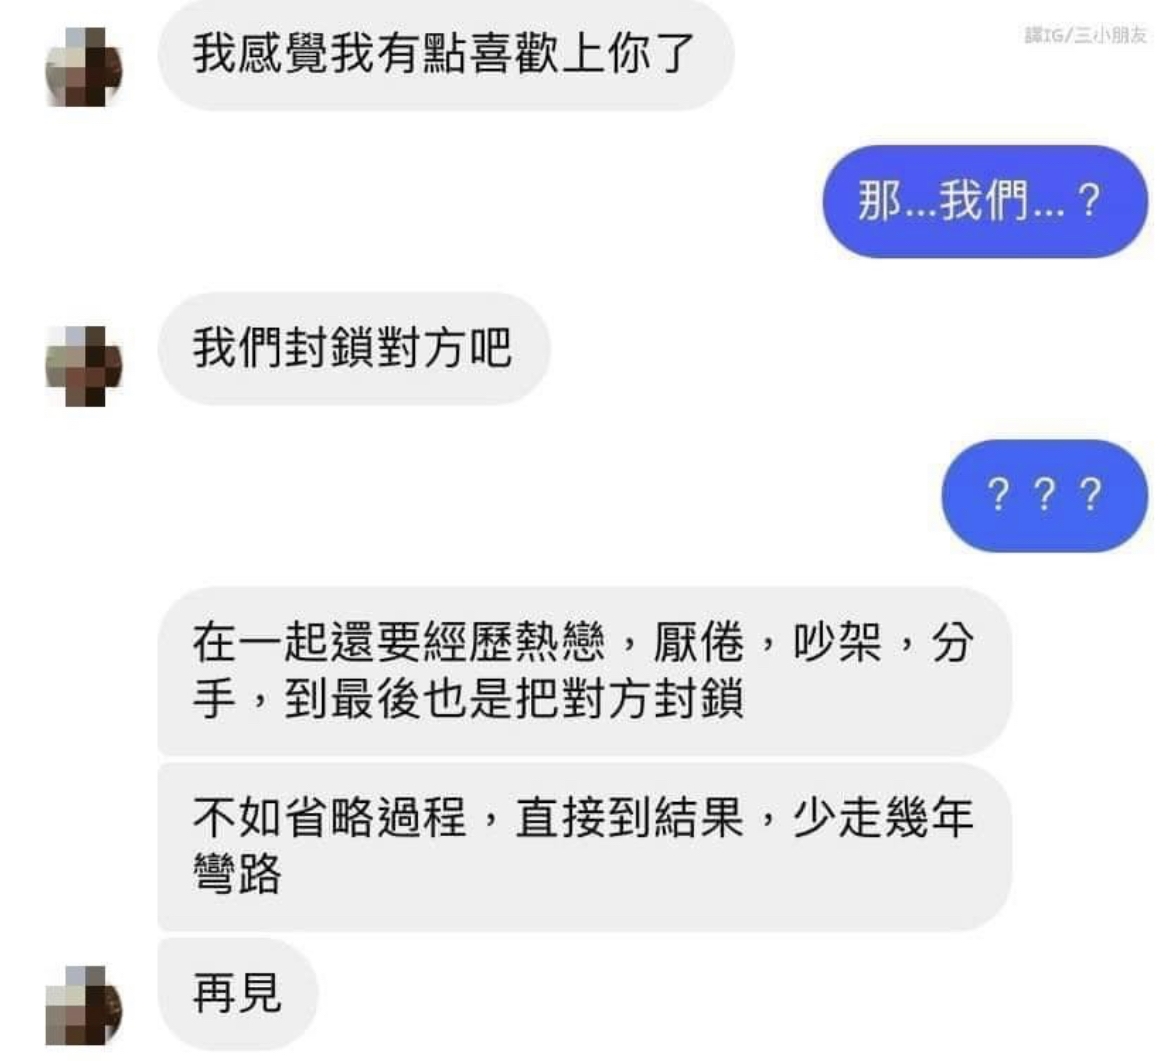
Task: Click the word 彎路 in the gray message
Action: point(237,874)
